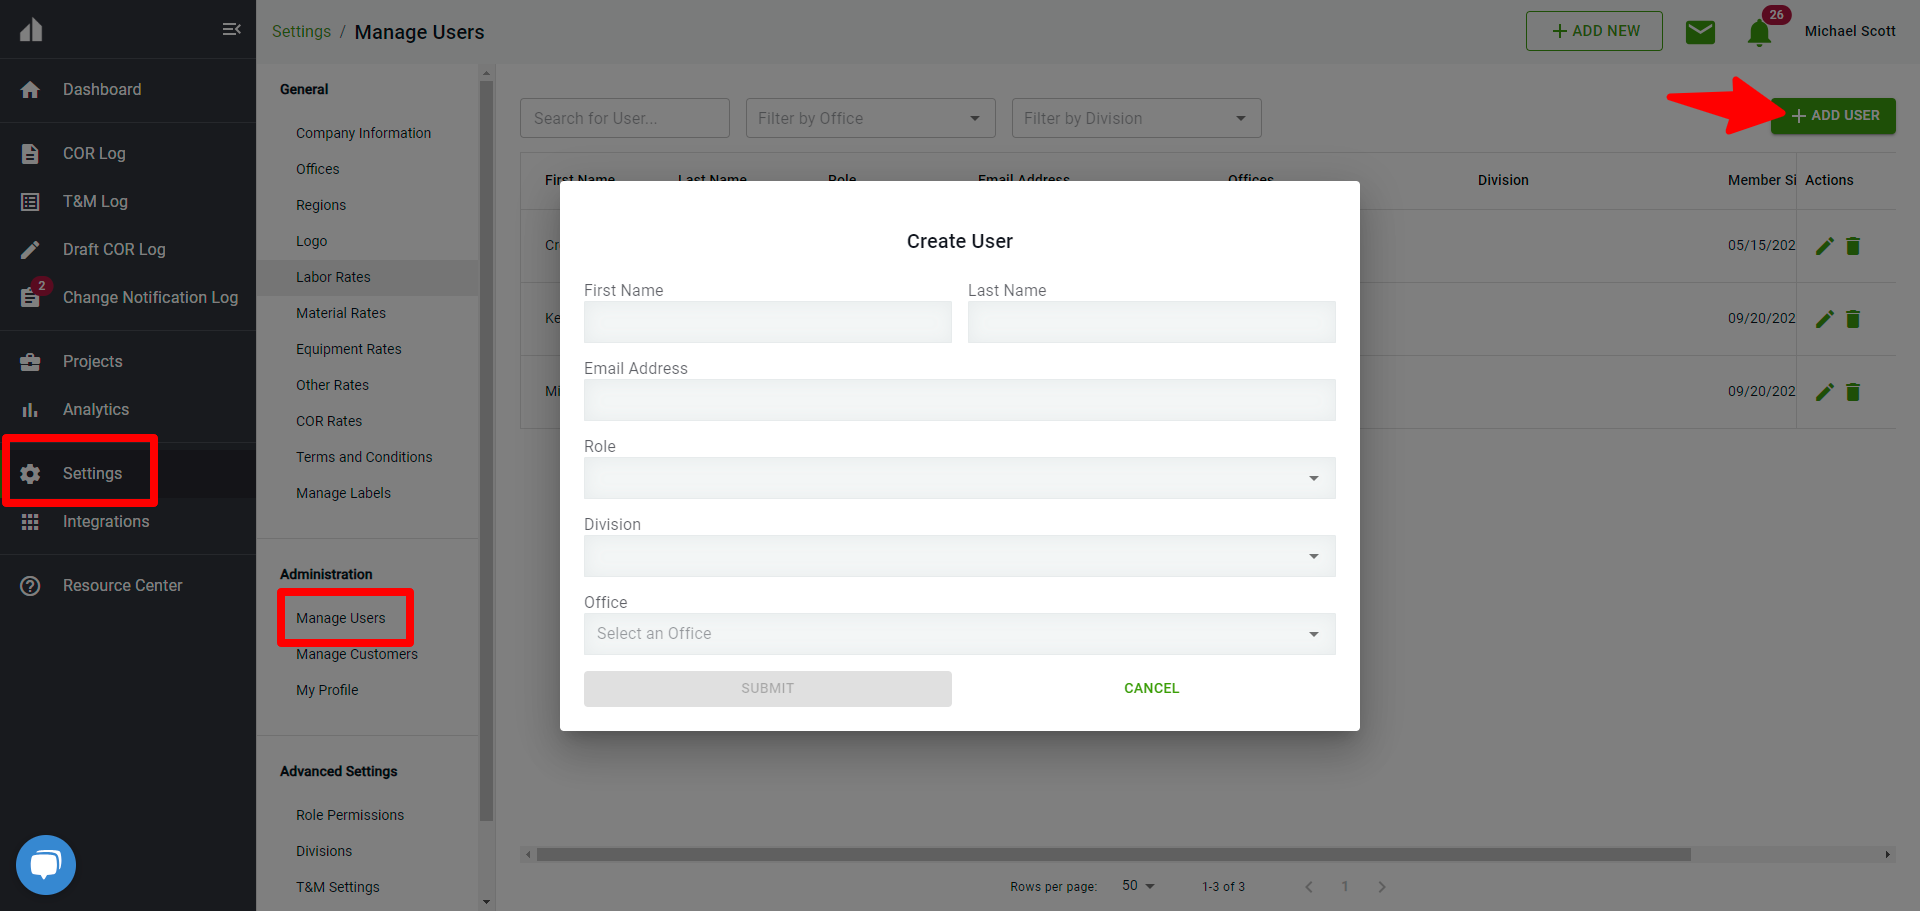1920x911 pixels.
Task: Open Role Permissions settings
Action: (350, 815)
